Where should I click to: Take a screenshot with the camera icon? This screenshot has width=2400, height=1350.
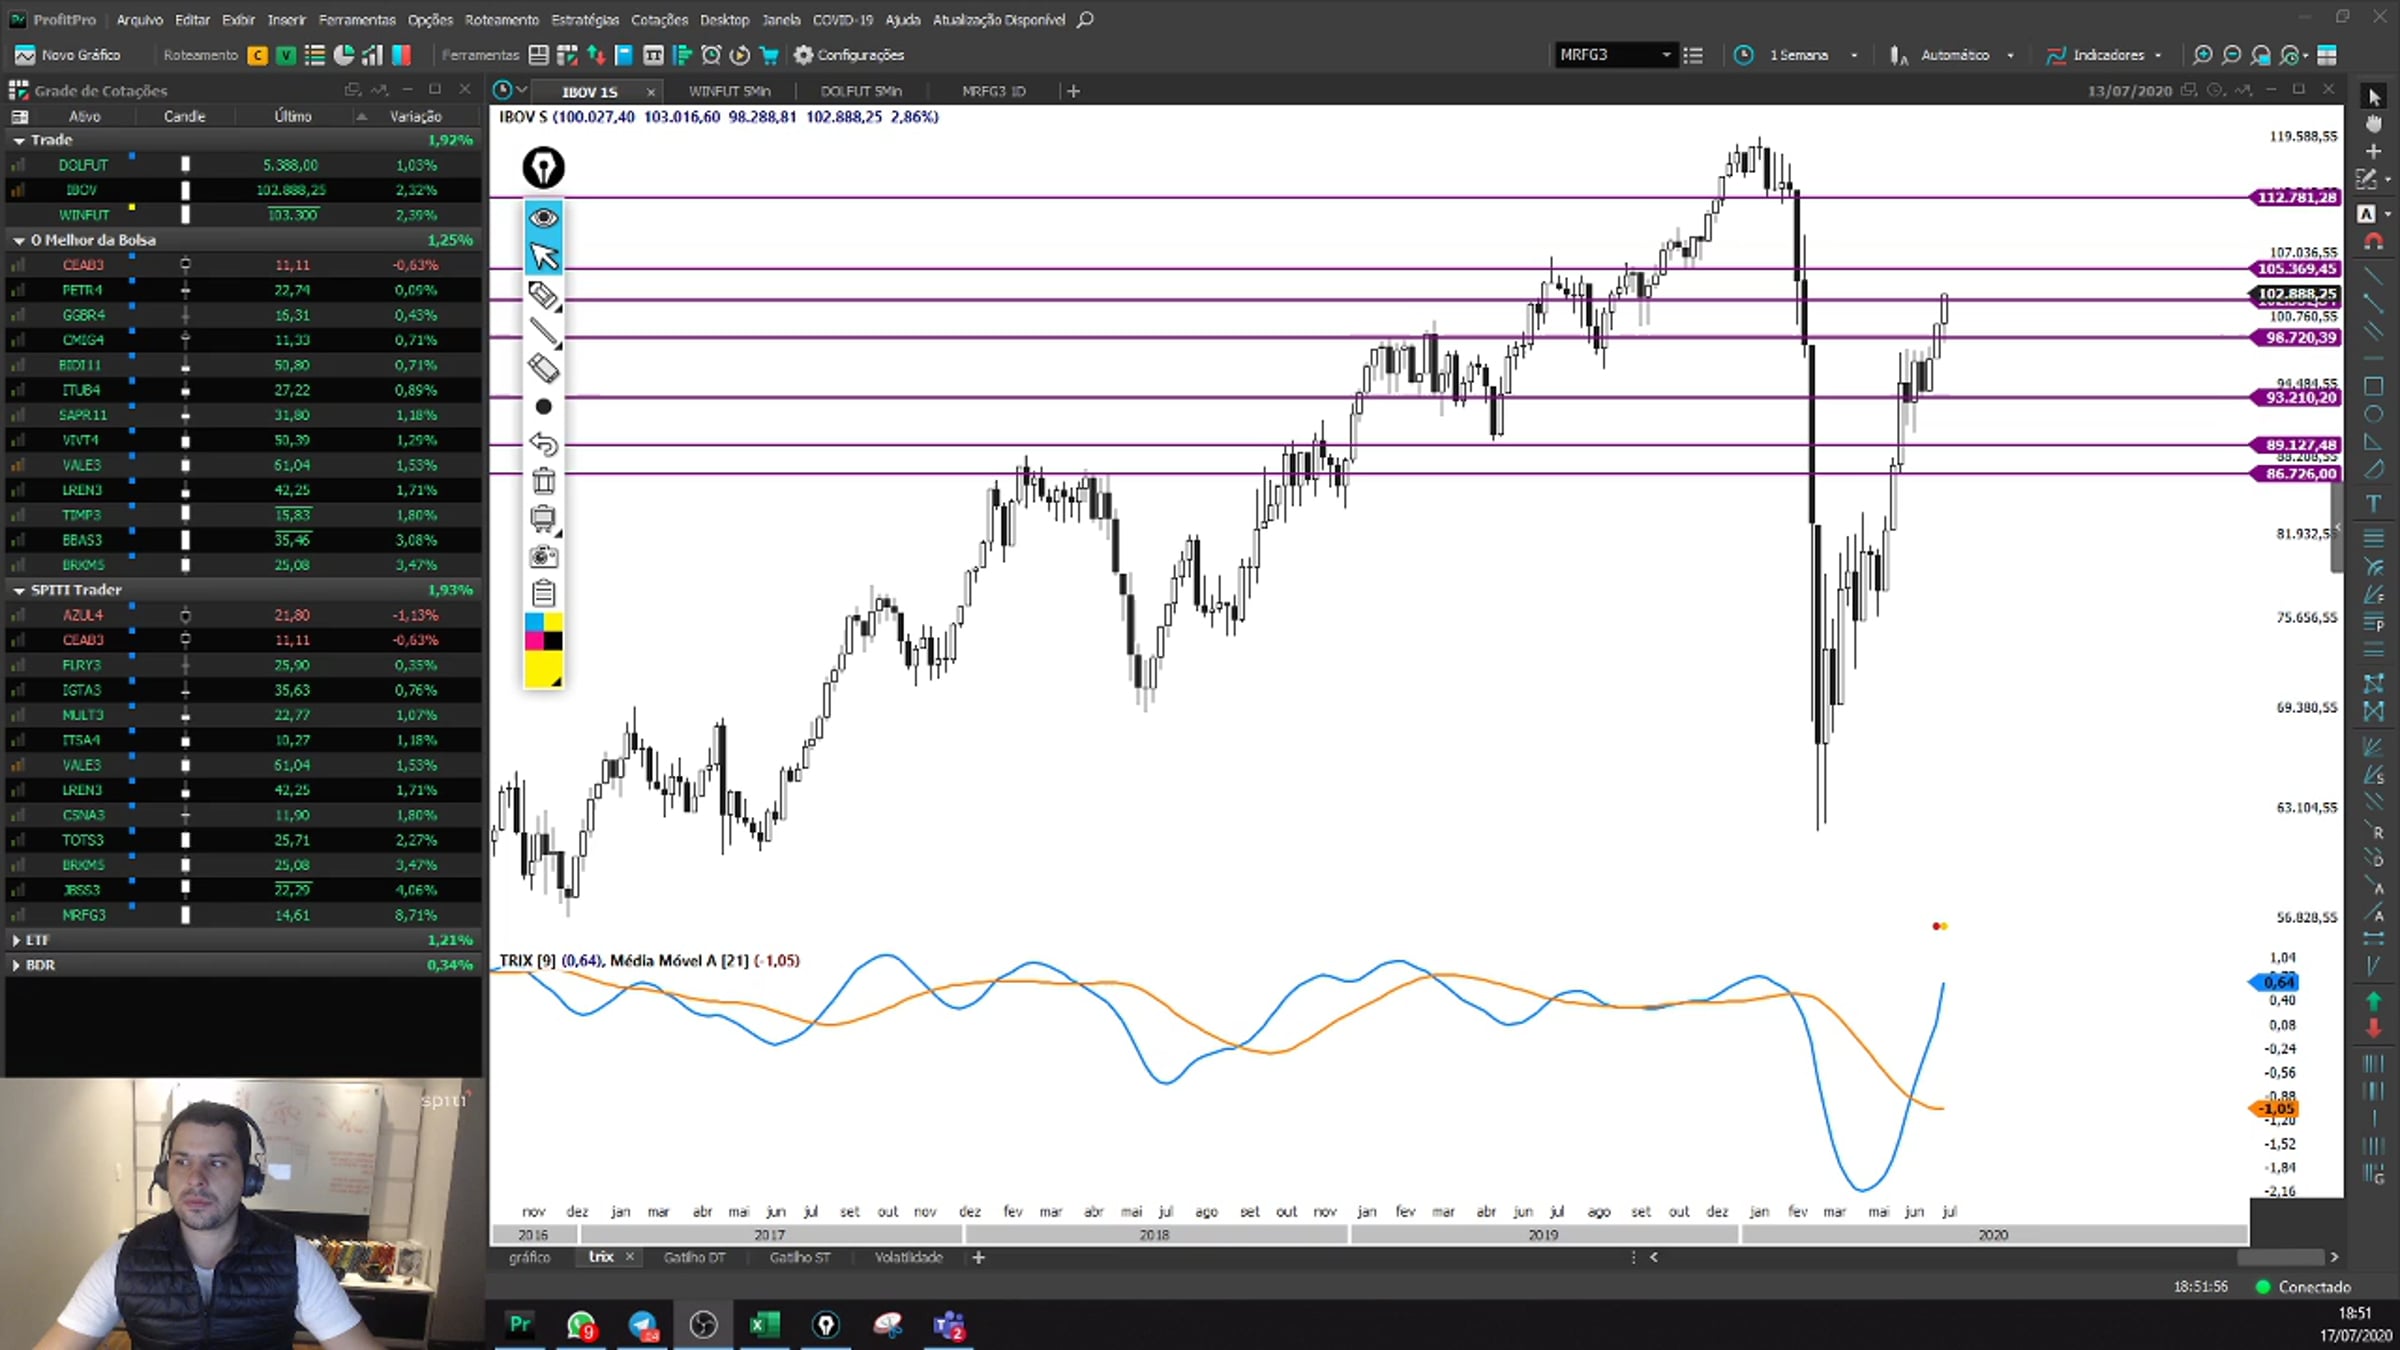(543, 556)
